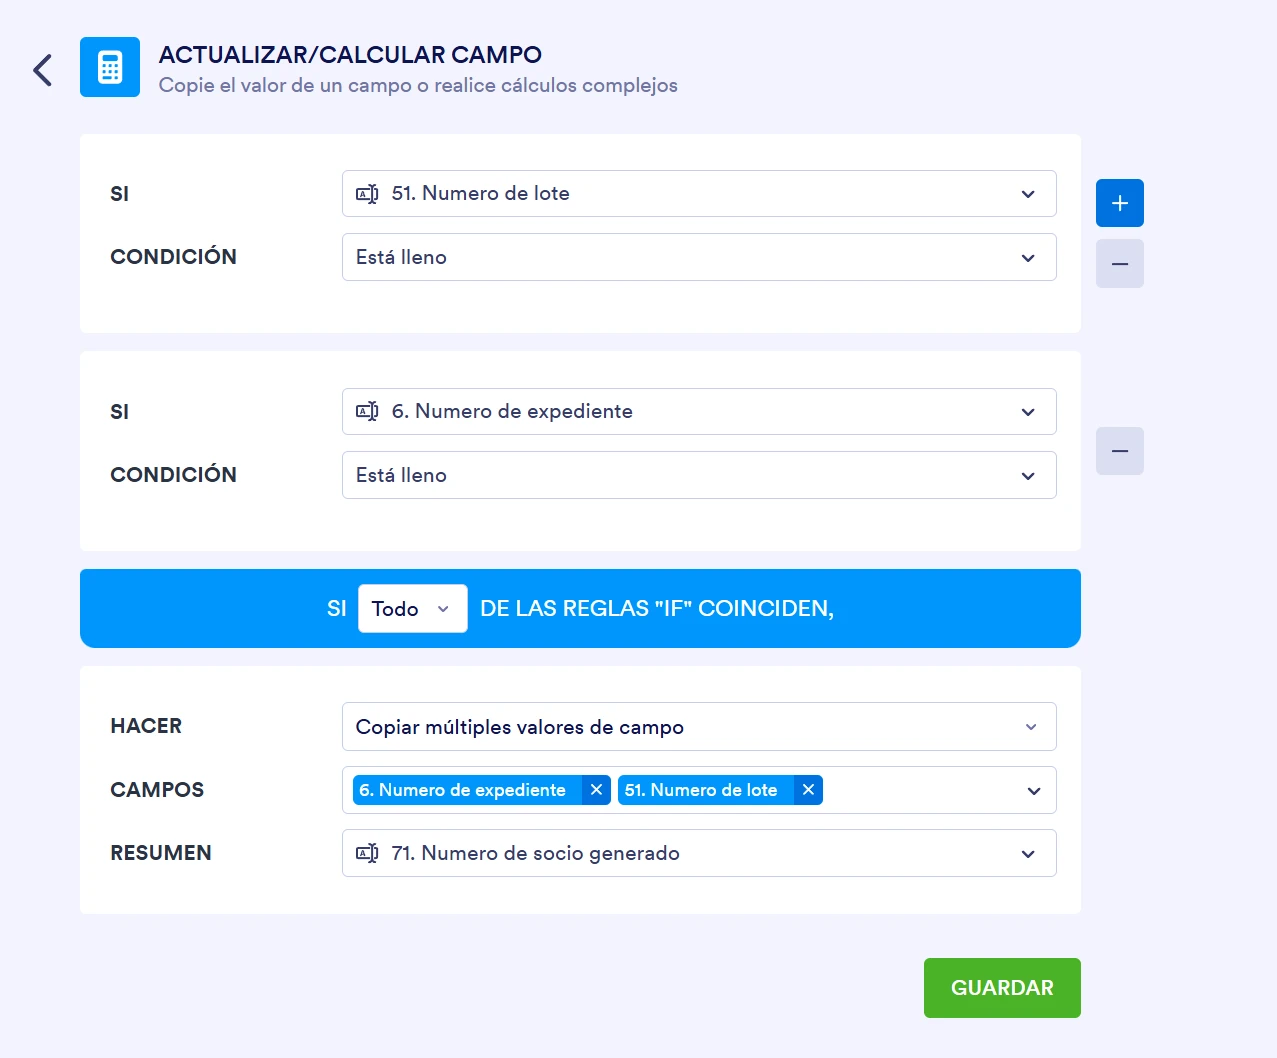Click the text-field icon beside 71. Numero de socio generado
1277x1058 pixels.
(x=368, y=853)
